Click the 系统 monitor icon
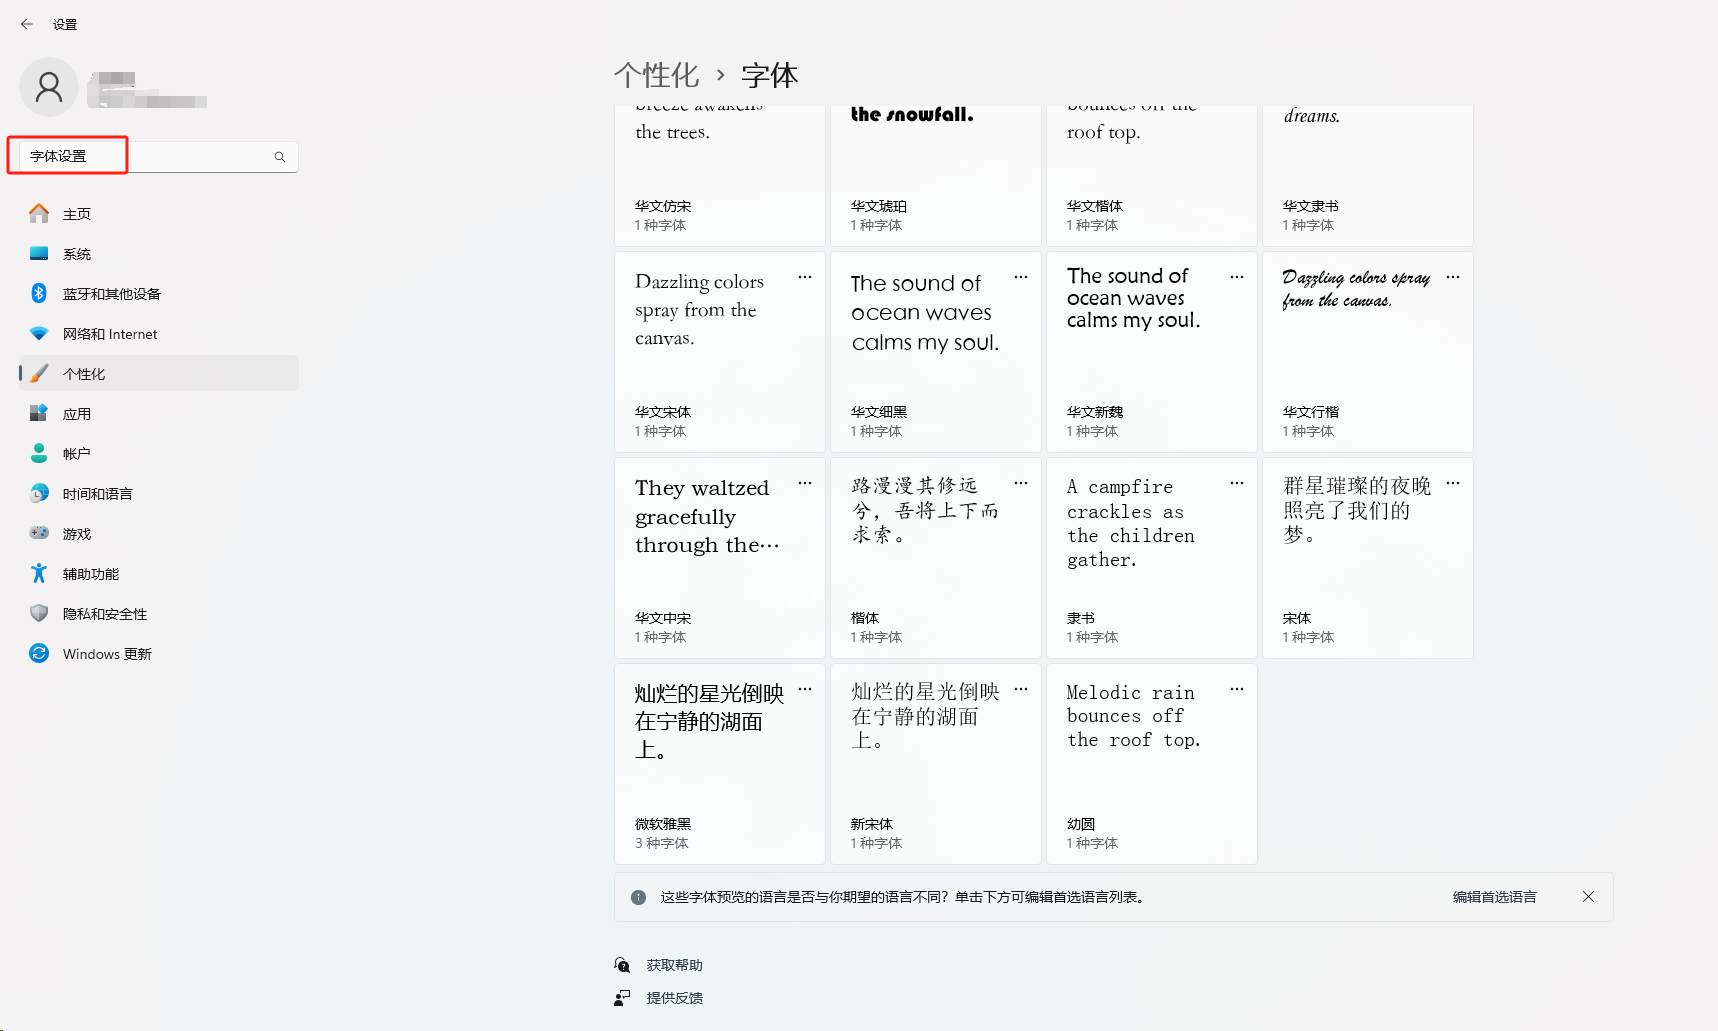Image resolution: width=1718 pixels, height=1031 pixels. pyautogui.click(x=39, y=253)
